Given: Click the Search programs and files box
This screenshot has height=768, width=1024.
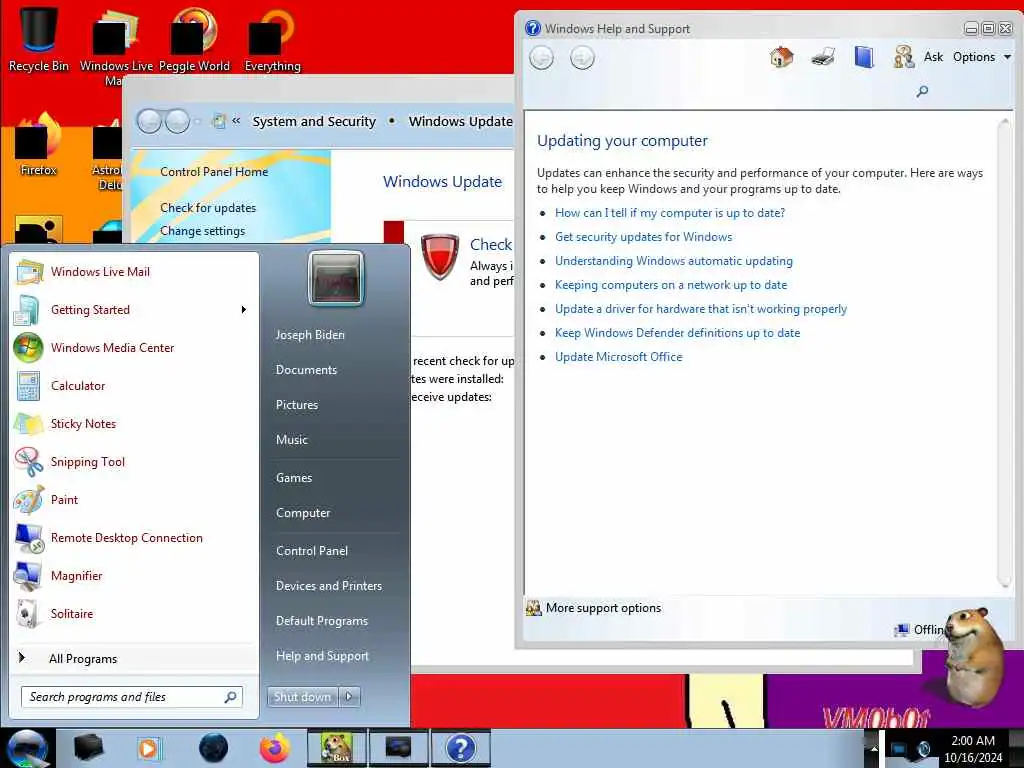Looking at the screenshot, I should click(131, 697).
